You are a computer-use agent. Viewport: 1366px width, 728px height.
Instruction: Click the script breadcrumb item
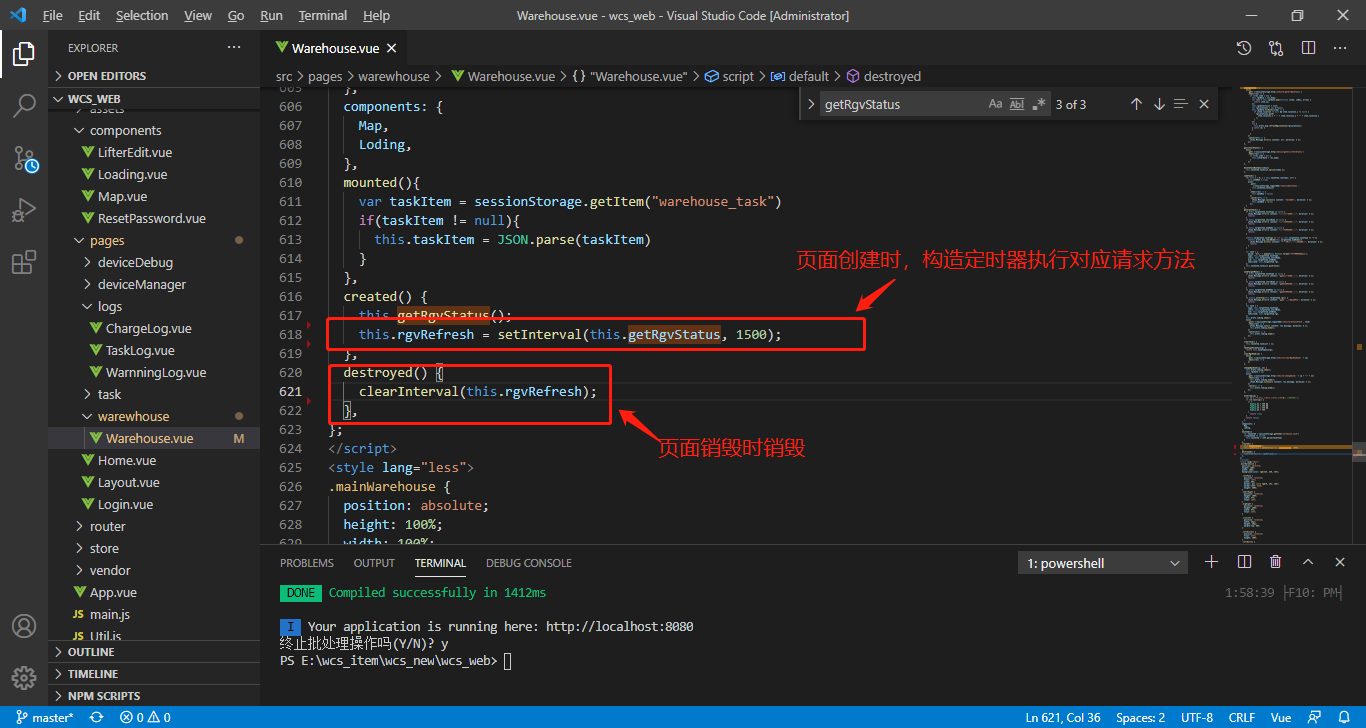[730, 76]
